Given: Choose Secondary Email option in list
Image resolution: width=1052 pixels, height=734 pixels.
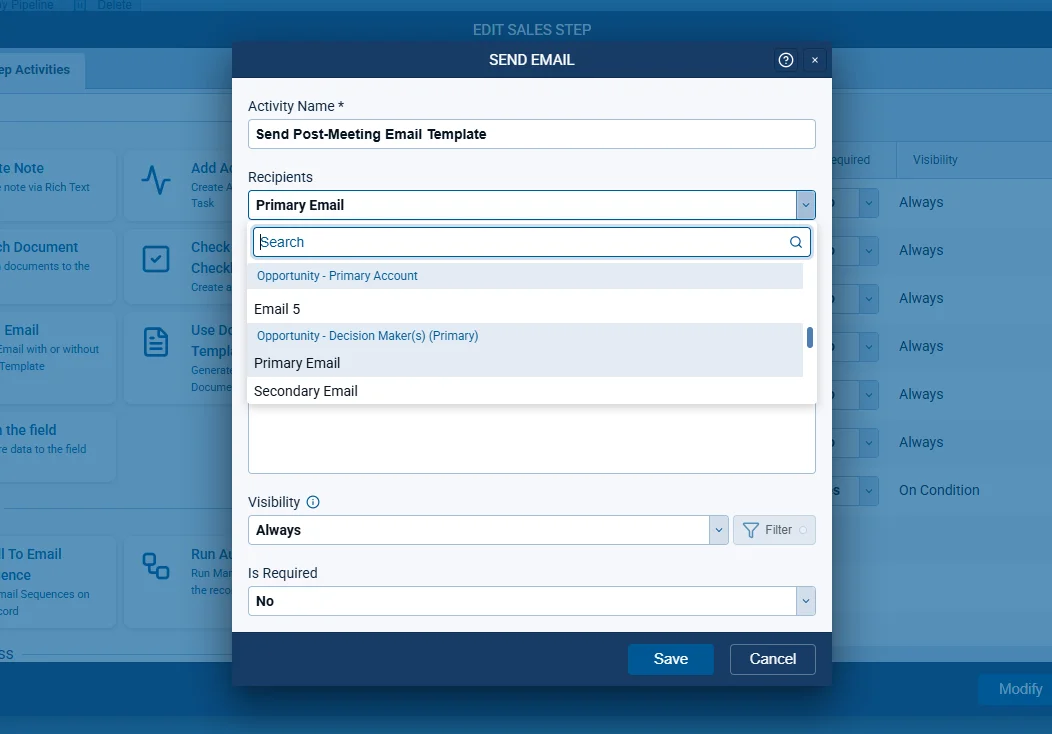Looking at the screenshot, I should 525,391.
